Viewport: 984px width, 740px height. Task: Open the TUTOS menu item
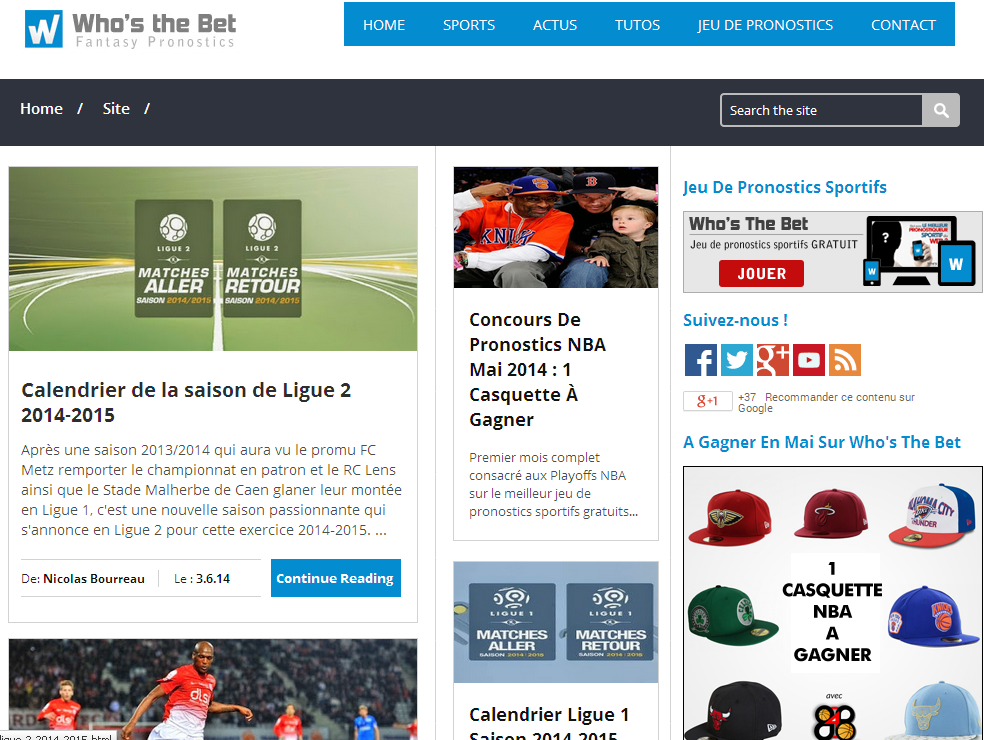pyautogui.click(x=637, y=25)
